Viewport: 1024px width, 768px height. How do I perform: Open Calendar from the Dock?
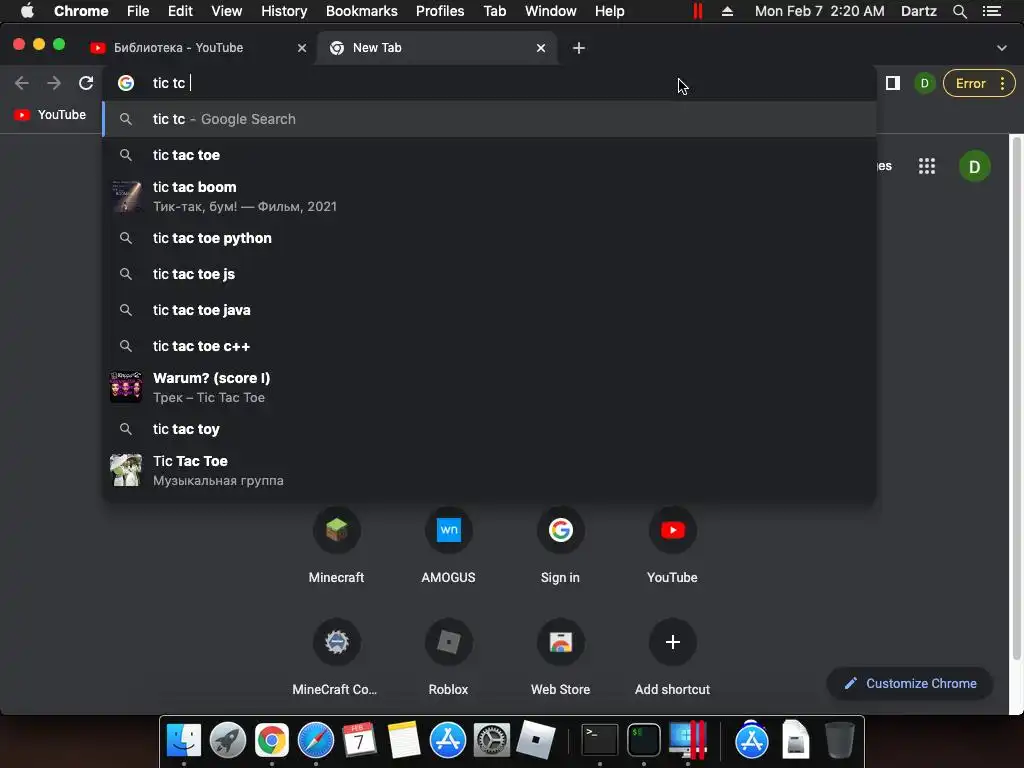coord(360,740)
